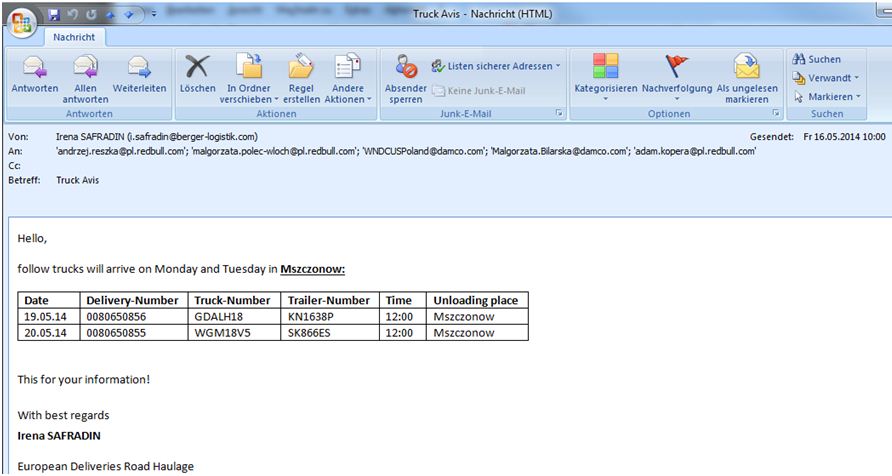Click Als ungelesen markieren envelope icon
This screenshot has width=892, height=476.
pyautogui.click(x=746, y=66)
